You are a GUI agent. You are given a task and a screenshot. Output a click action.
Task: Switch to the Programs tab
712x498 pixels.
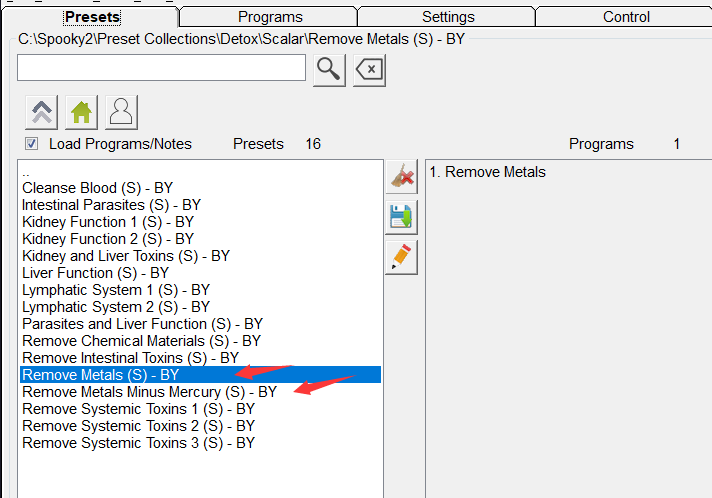pos(270,17)
